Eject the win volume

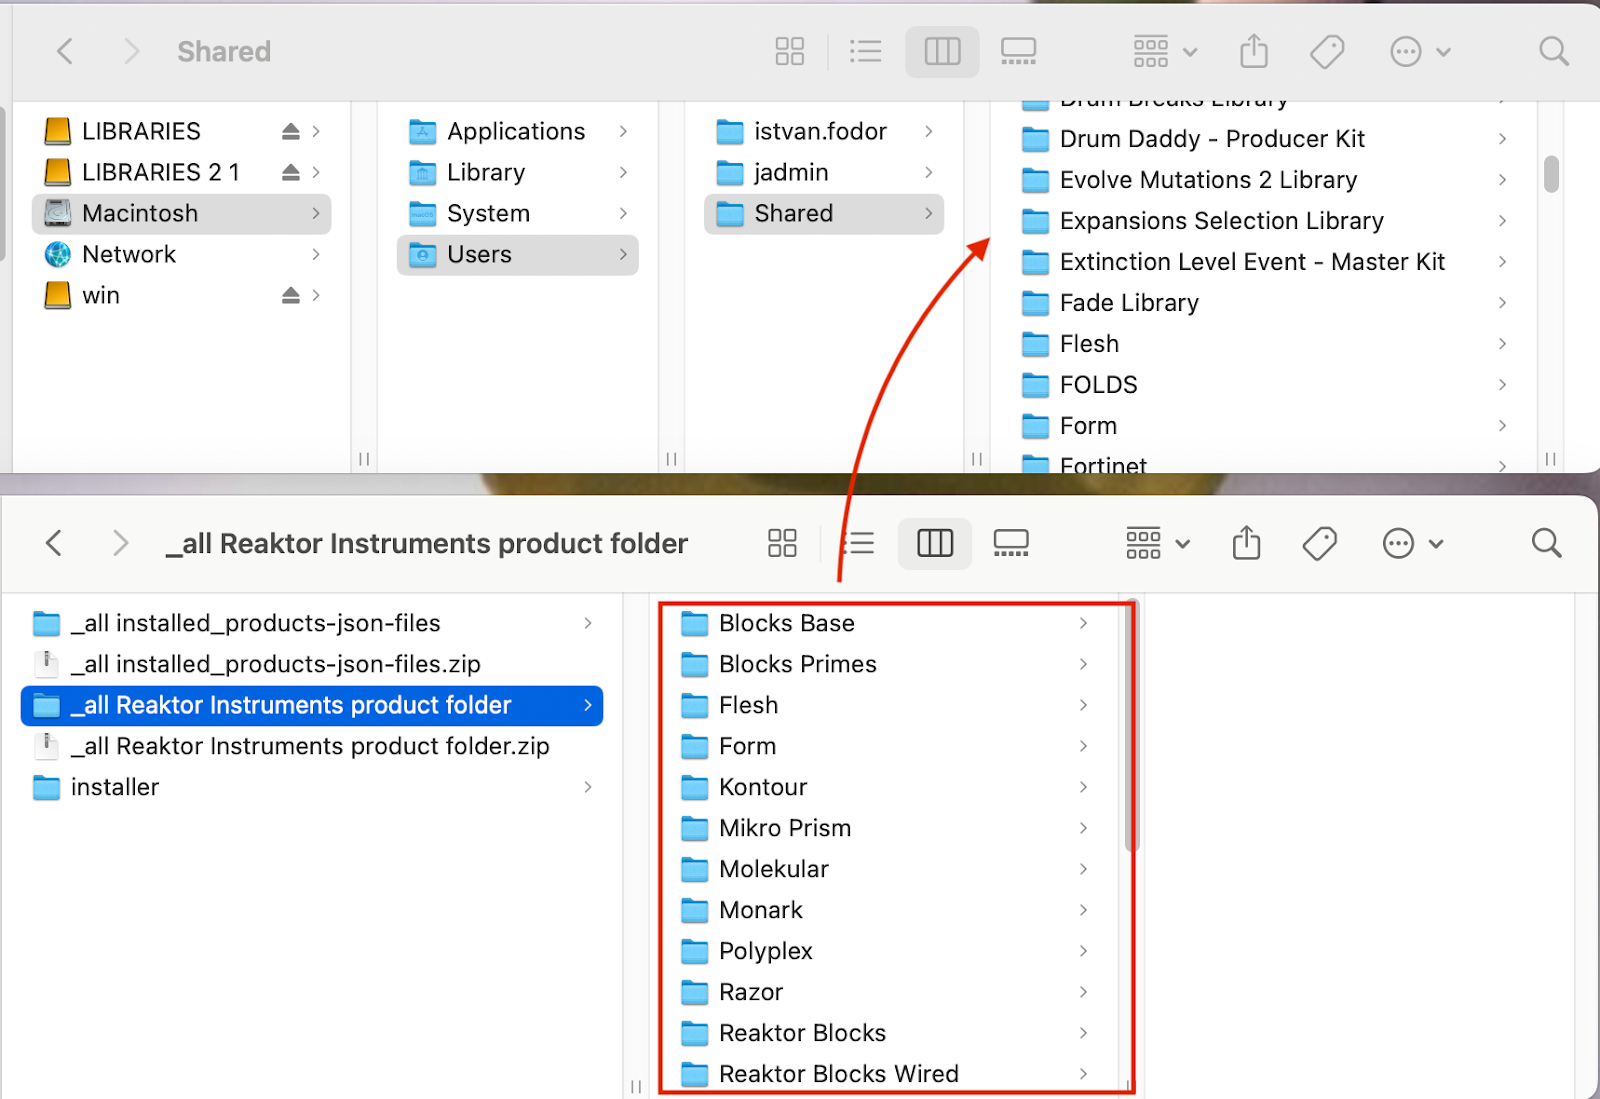(291, 295)
